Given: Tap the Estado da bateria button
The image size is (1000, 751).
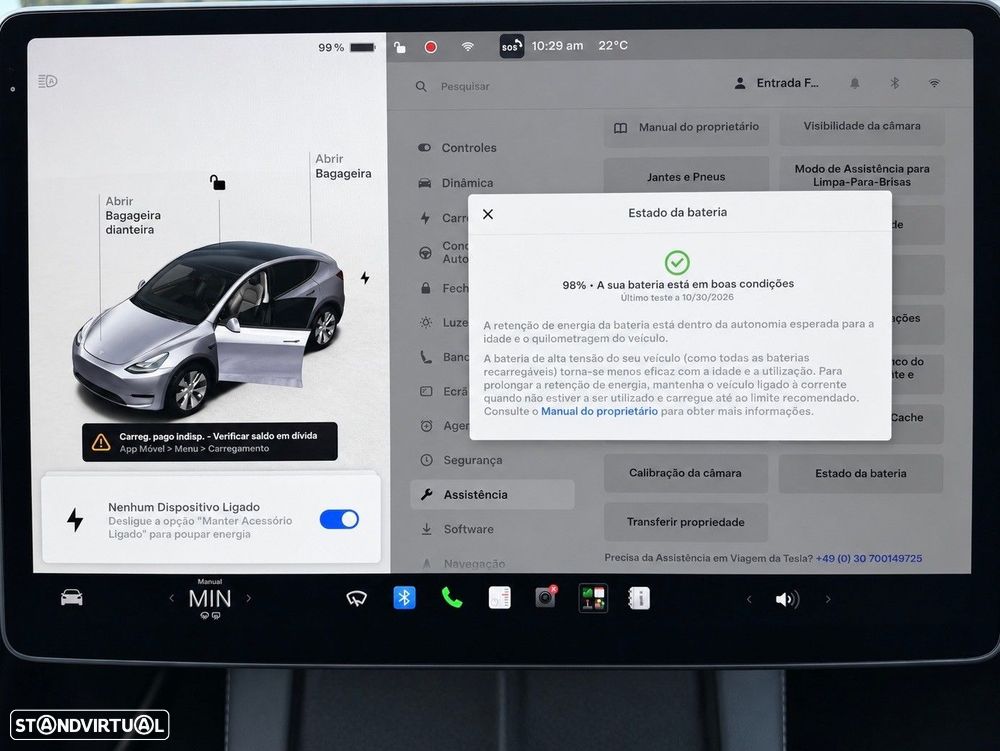Looking at the screenshot, I should tap(860, 474).
